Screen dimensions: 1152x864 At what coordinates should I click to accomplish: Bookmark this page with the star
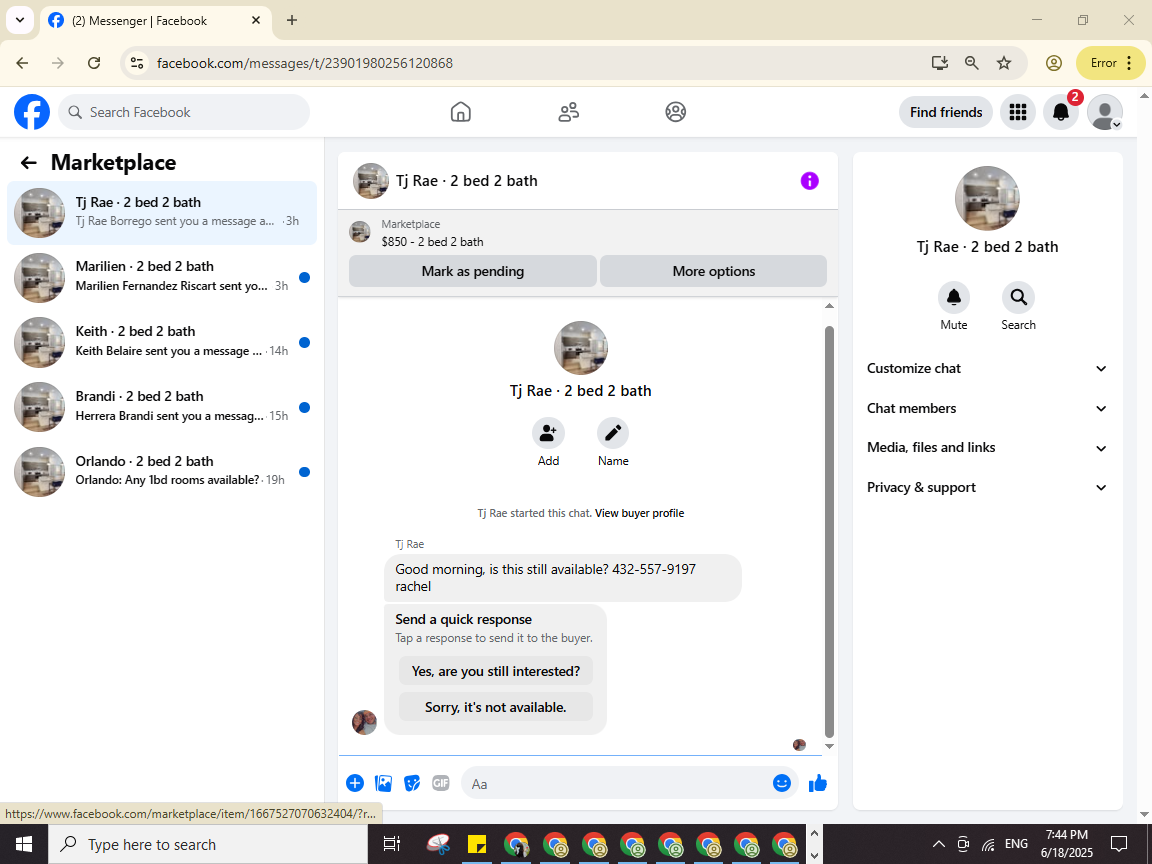(x=1004, y=63)
